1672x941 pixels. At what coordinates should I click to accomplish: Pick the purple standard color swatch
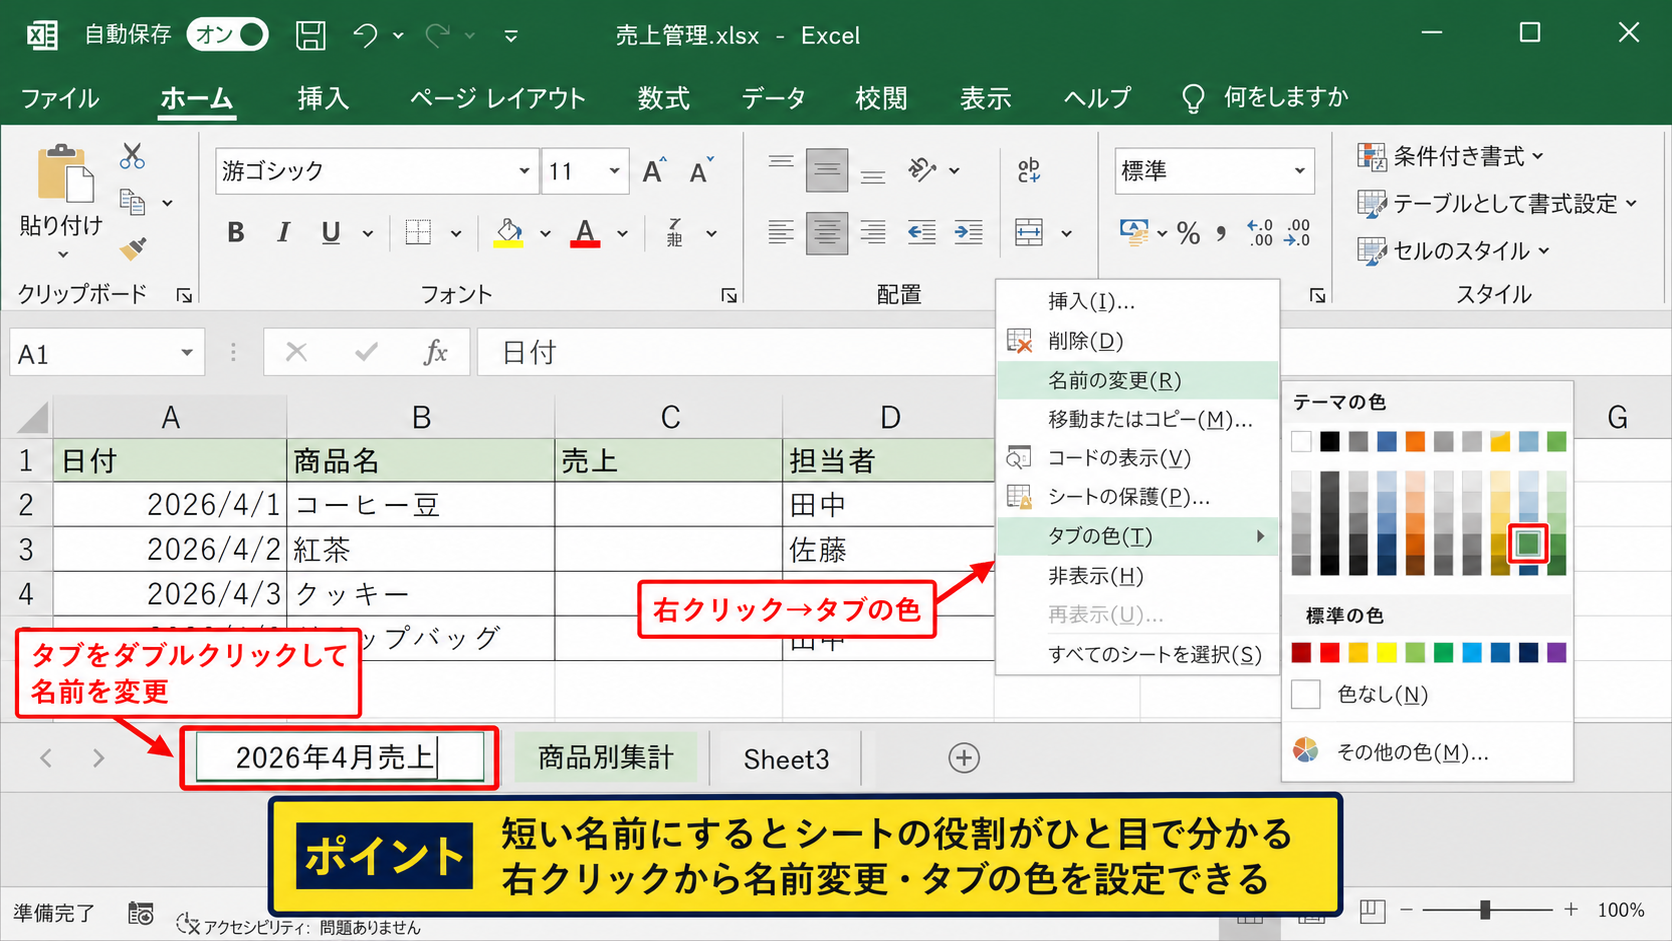(x=1556, y=653)
